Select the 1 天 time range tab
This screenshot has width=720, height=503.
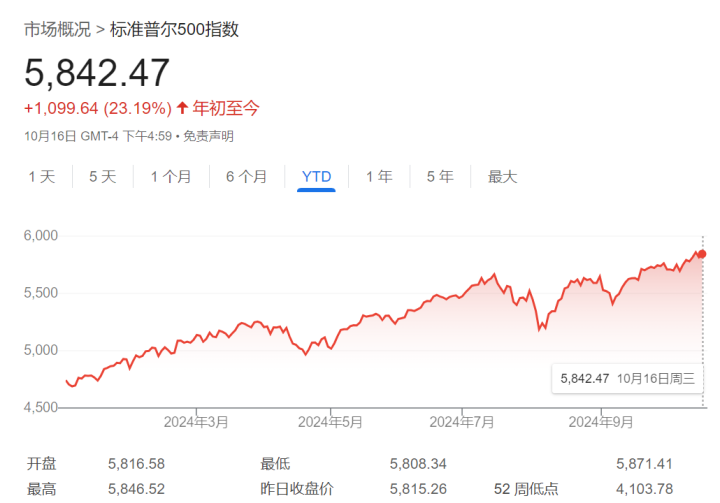(x=42, y=176)
